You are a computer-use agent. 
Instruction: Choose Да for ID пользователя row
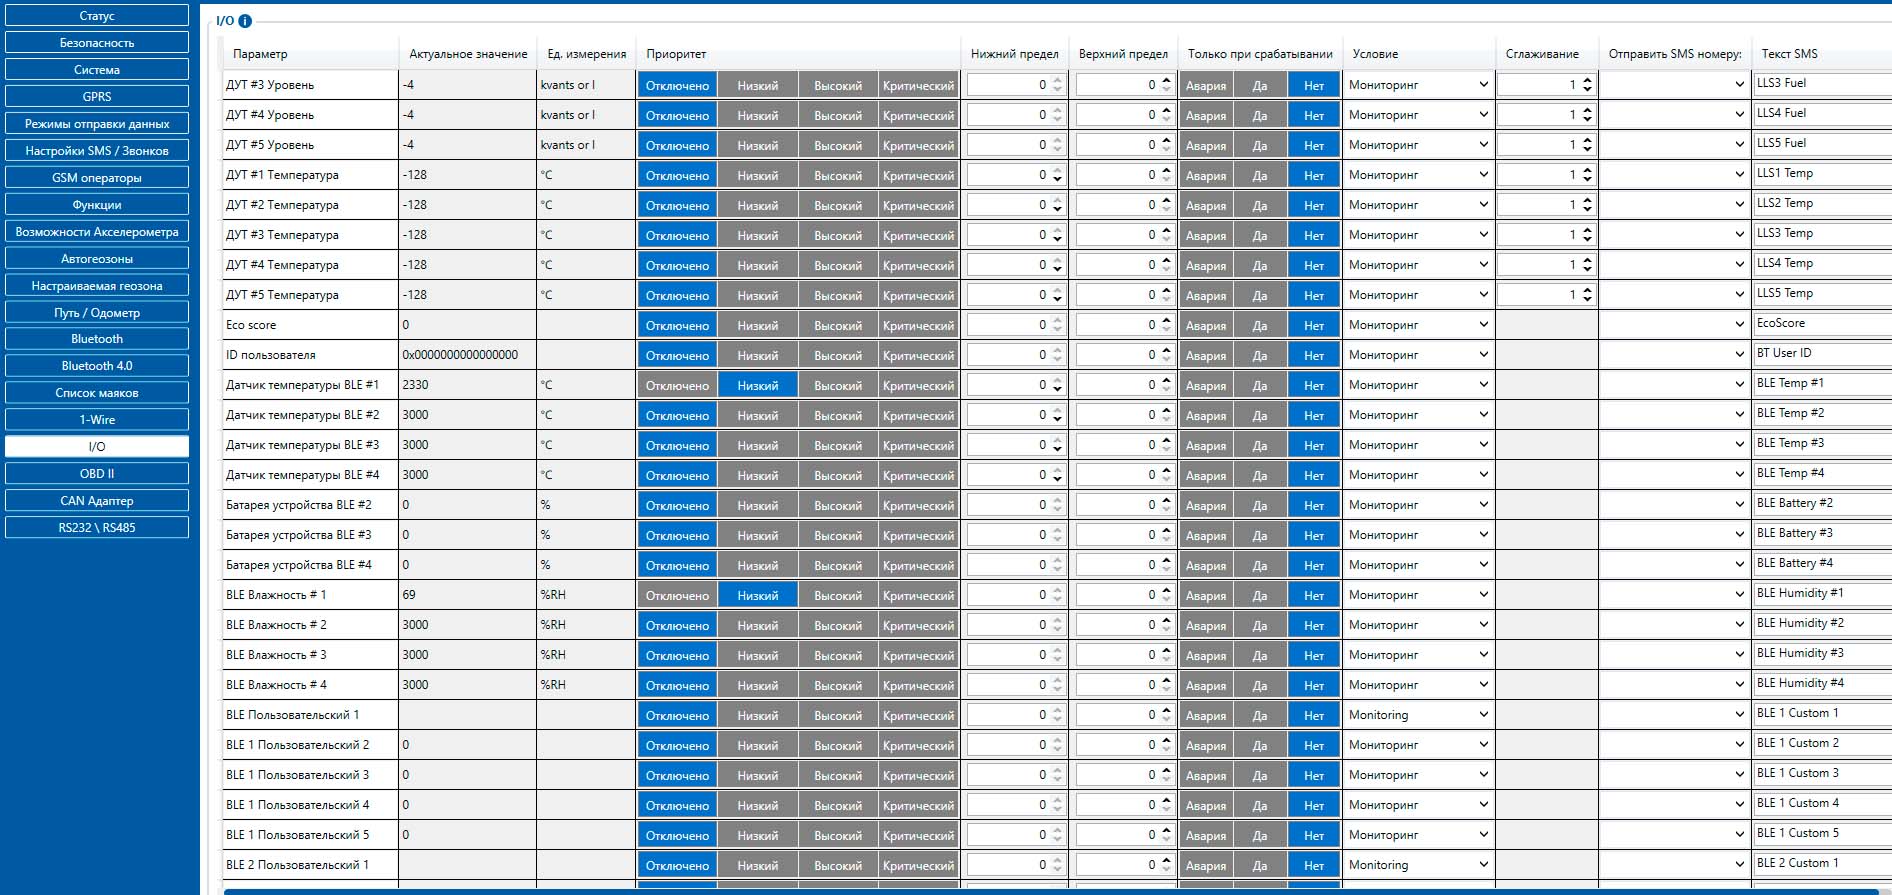[1259, 355]
